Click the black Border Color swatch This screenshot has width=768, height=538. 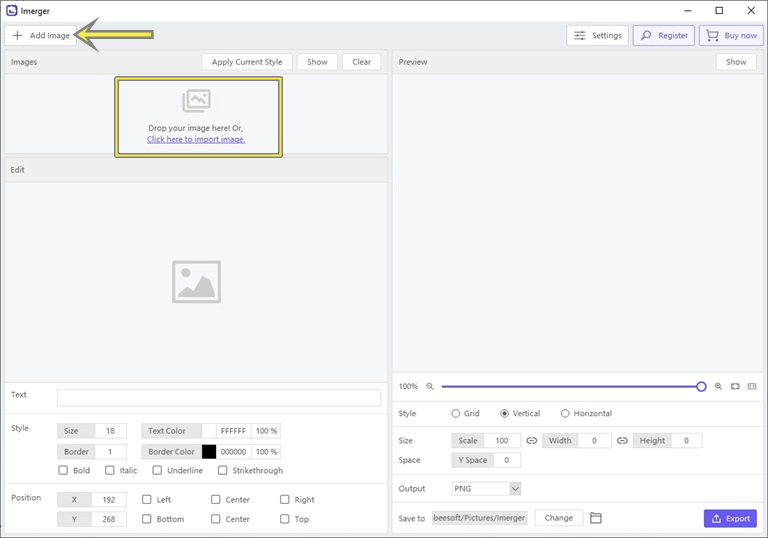pyautogui.click(x=209, y=452)
